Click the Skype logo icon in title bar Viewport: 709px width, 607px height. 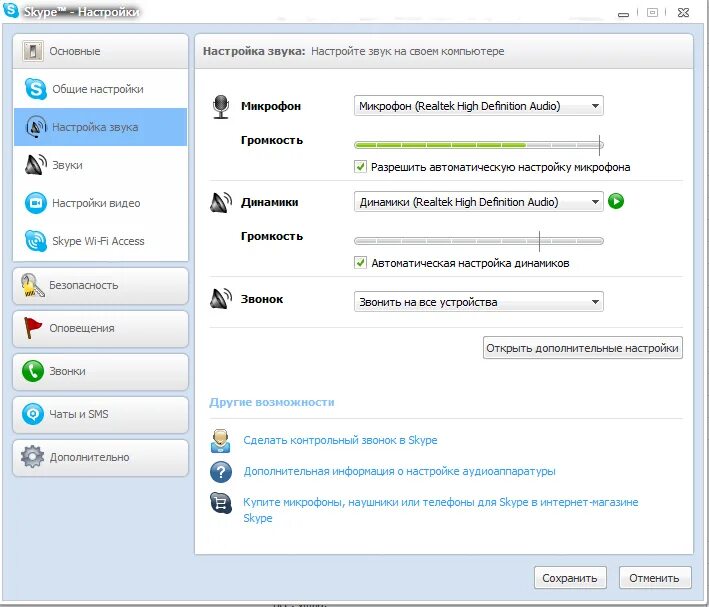click(x=10, y=10)
